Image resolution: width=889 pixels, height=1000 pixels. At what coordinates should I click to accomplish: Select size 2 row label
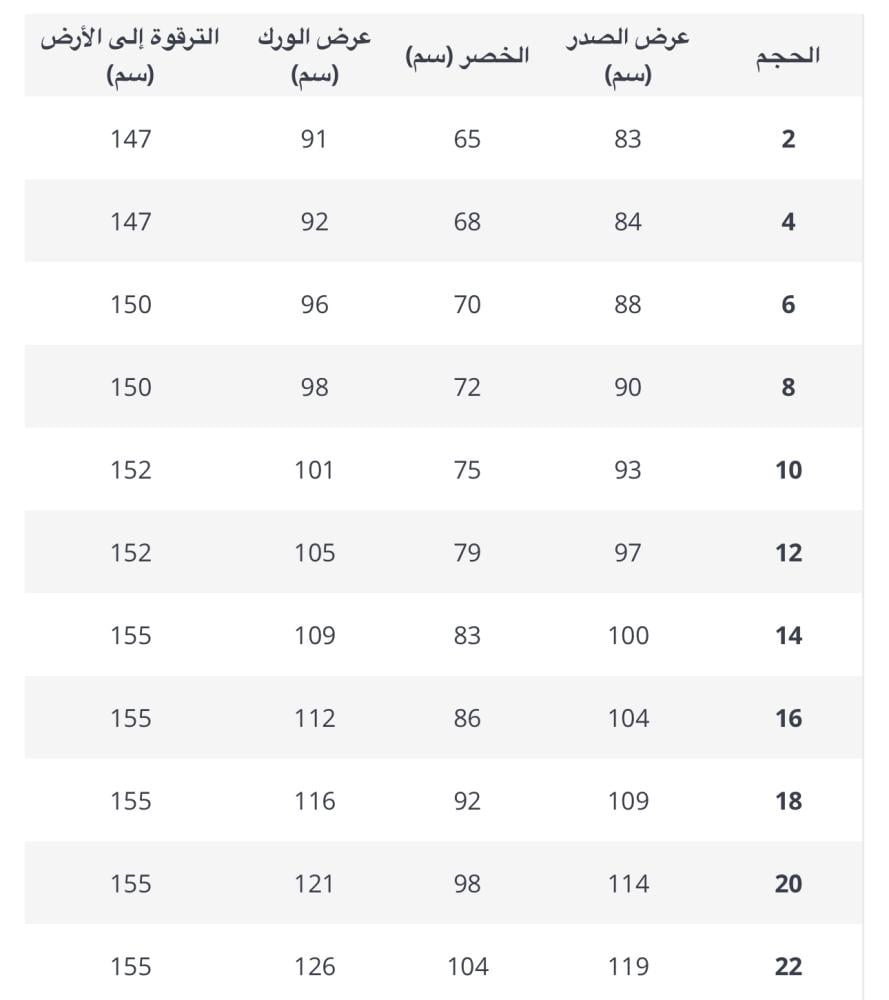click(x=788, y=139)
